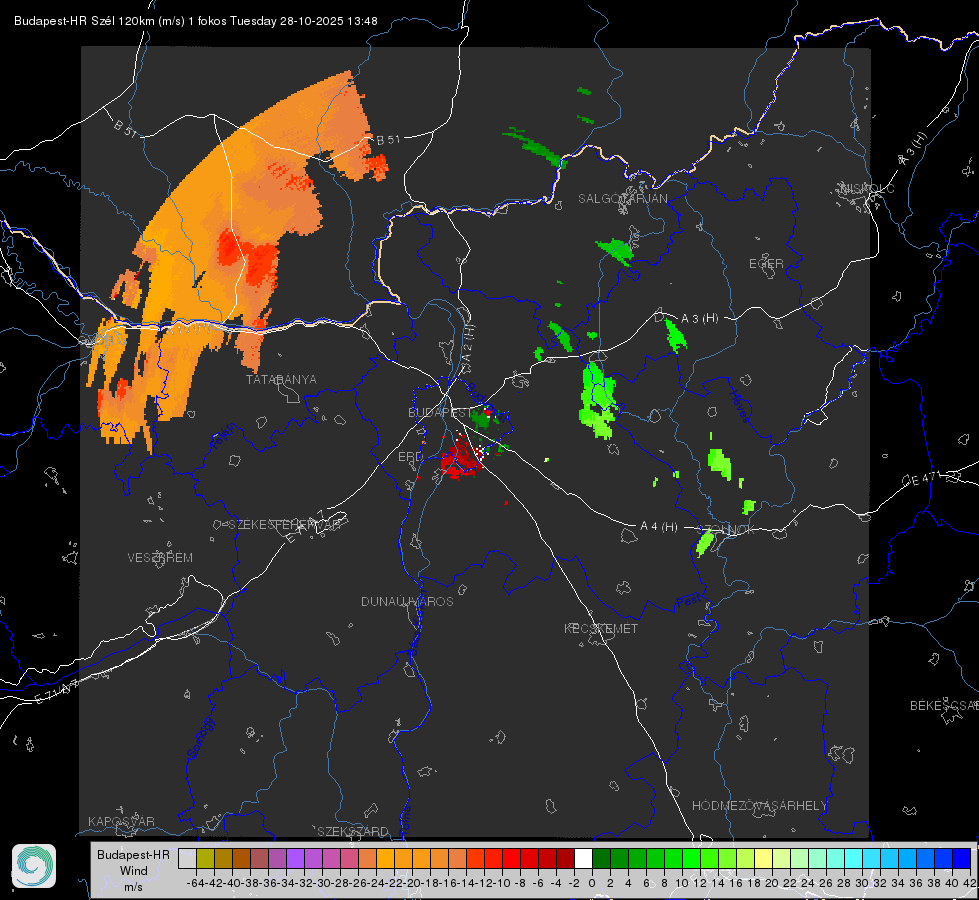The height and width of the screenshot is (900, 979).
Task: Click the 'A 4 (H)' road label
Action: (x=659, y=527)
